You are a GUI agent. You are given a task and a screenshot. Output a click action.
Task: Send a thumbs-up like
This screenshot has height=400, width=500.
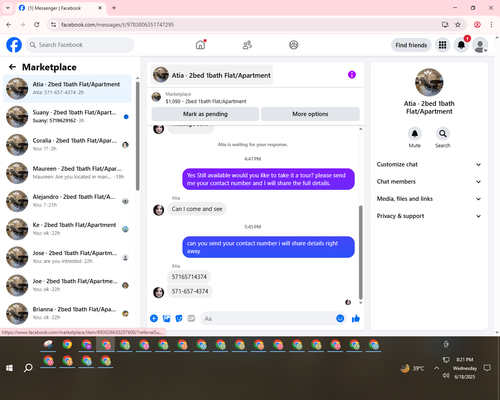[x=356, y=318]
